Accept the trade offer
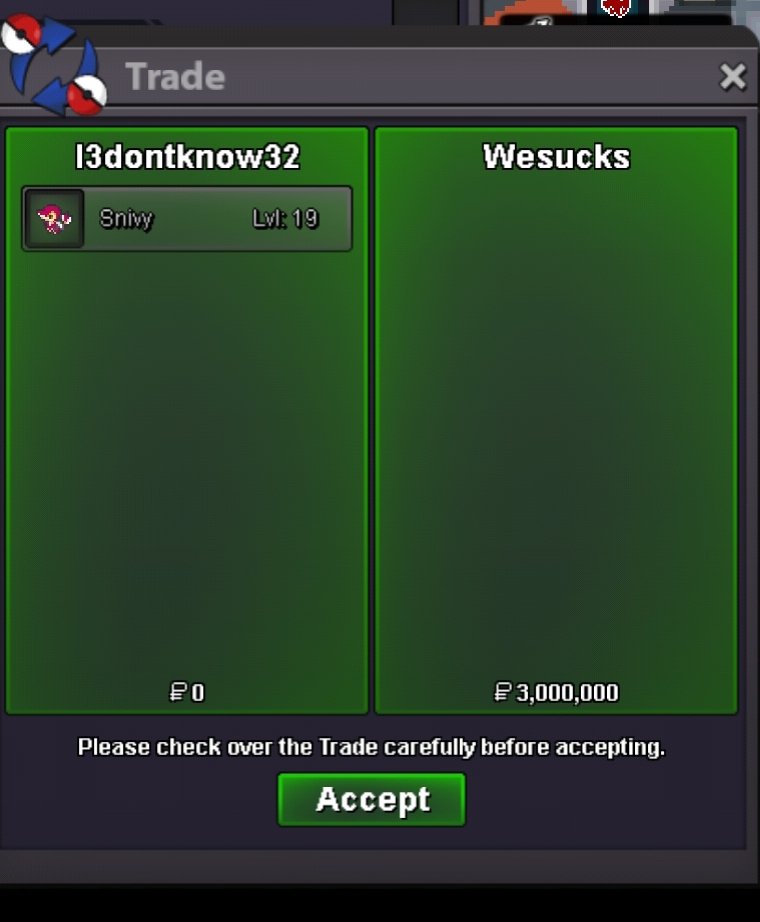The width and height of the screenshot is (760, 922). [x=372, y=799]
